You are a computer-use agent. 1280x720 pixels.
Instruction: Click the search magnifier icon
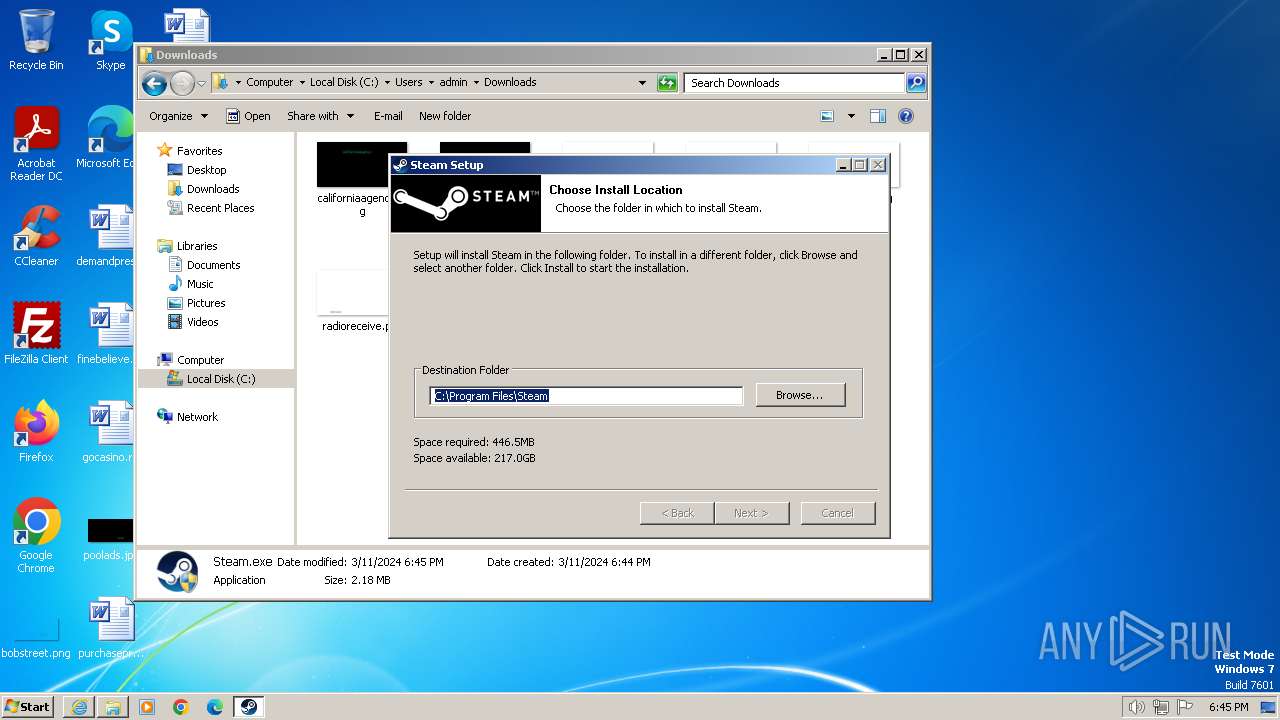915,83
